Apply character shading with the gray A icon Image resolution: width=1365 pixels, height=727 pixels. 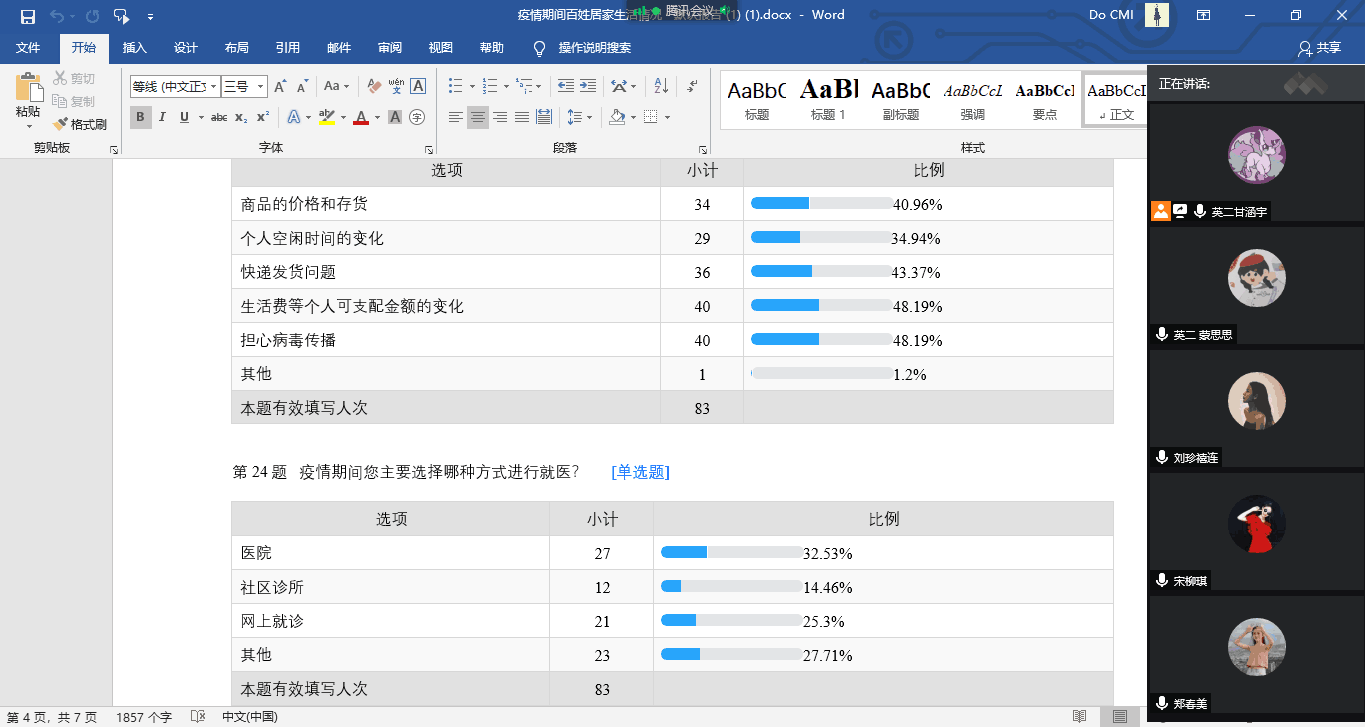point(395,117)
